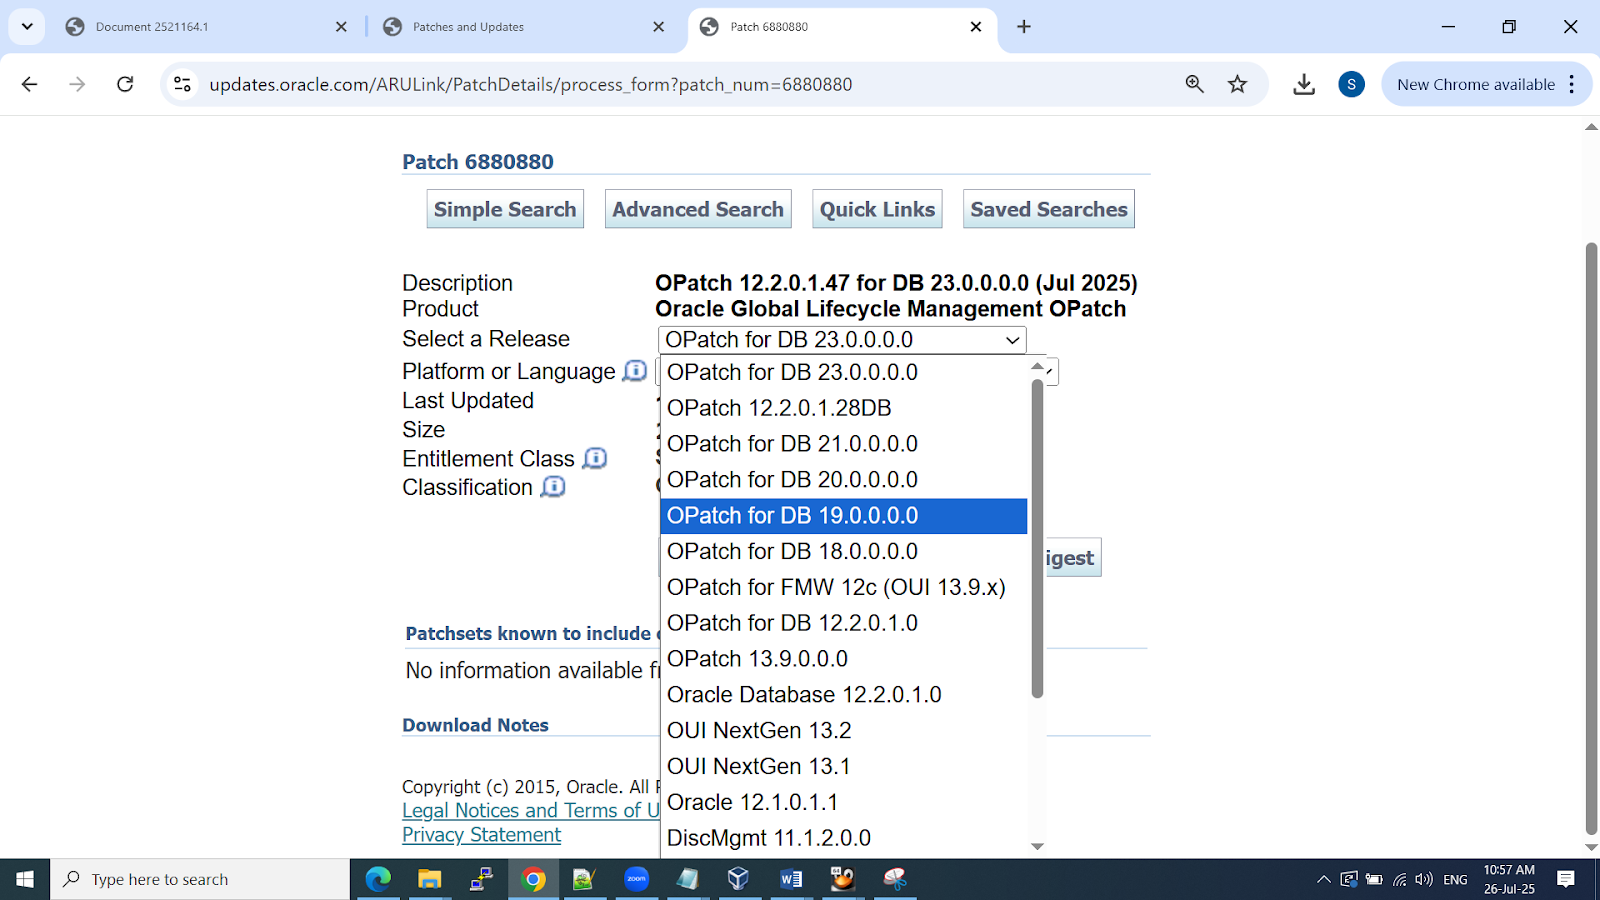1600x900 pixels.
Task: Open Chrome three-dot menu
Action: (x=1572, y=84)
